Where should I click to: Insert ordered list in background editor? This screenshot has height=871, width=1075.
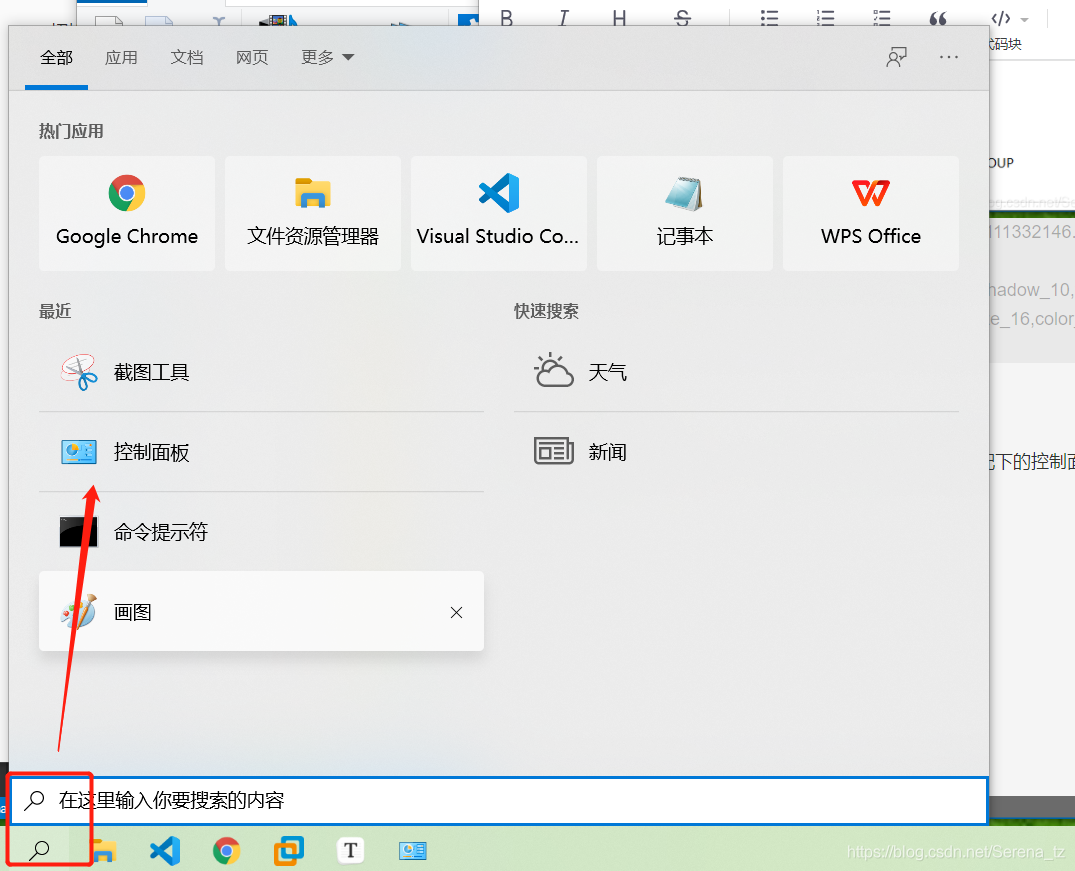(x=825, y=17)
